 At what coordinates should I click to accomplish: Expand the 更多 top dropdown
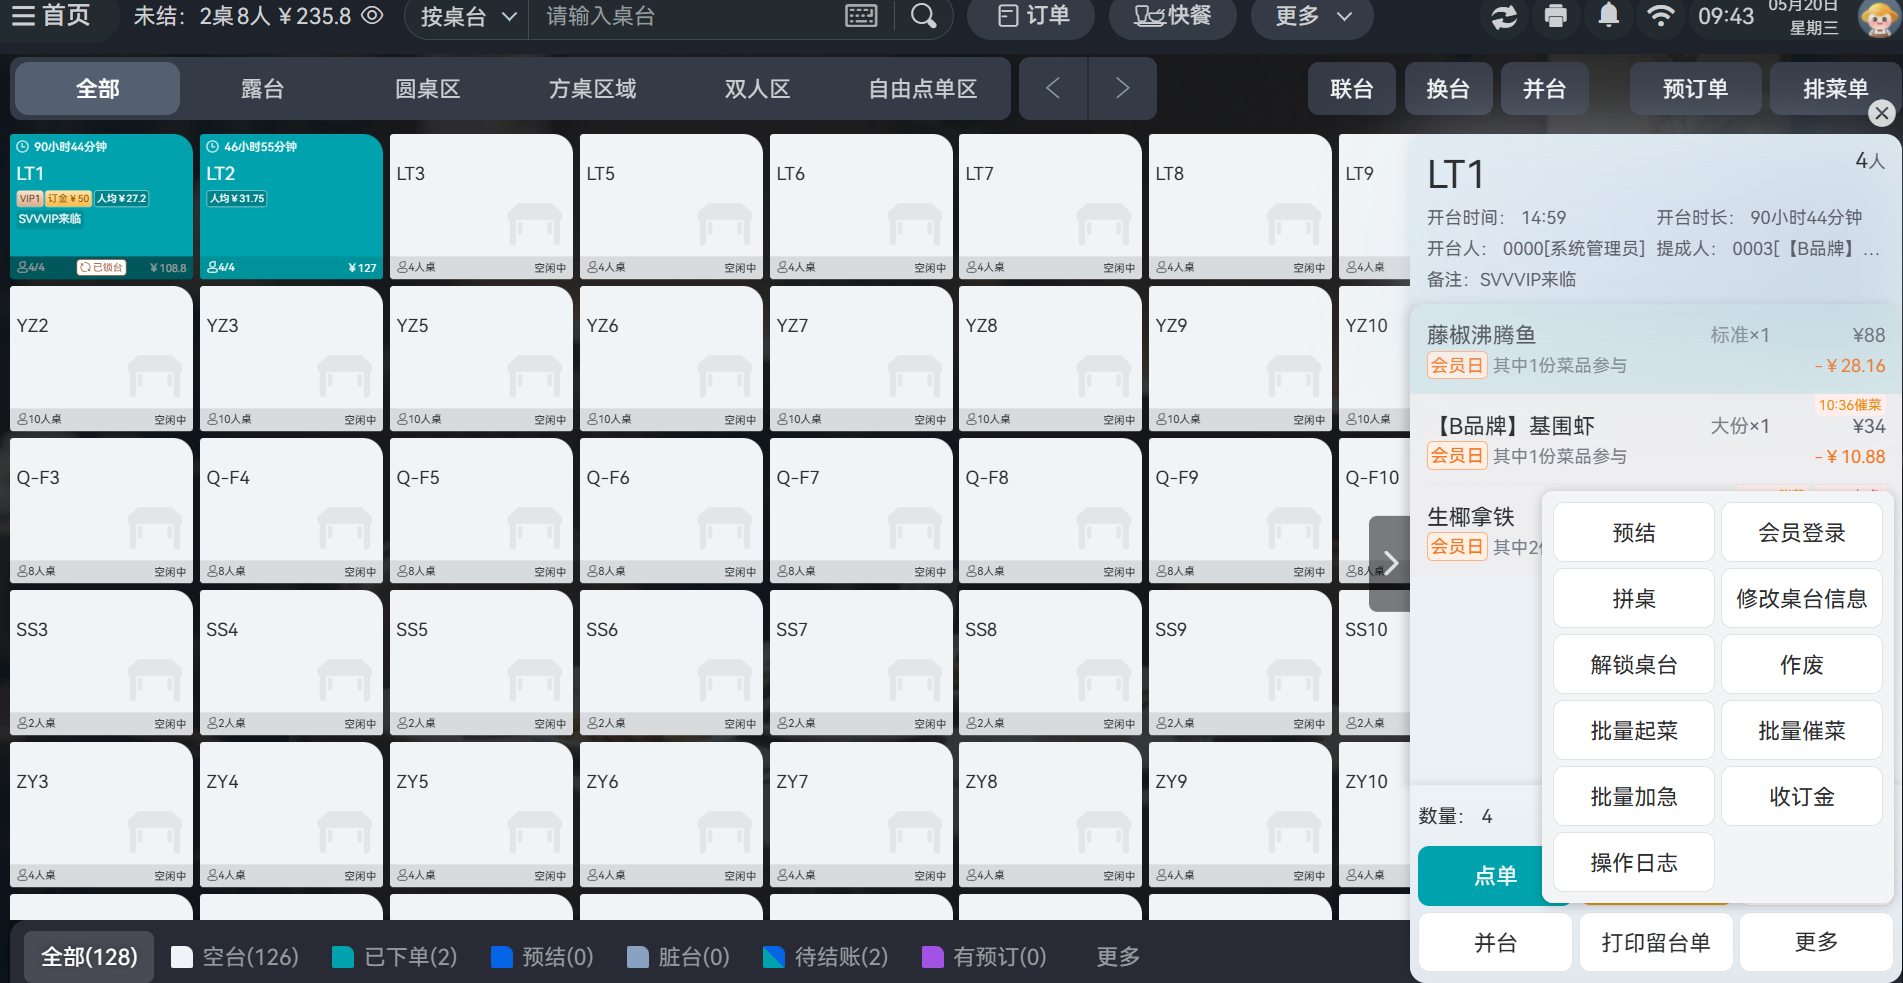coord(1313,16)
